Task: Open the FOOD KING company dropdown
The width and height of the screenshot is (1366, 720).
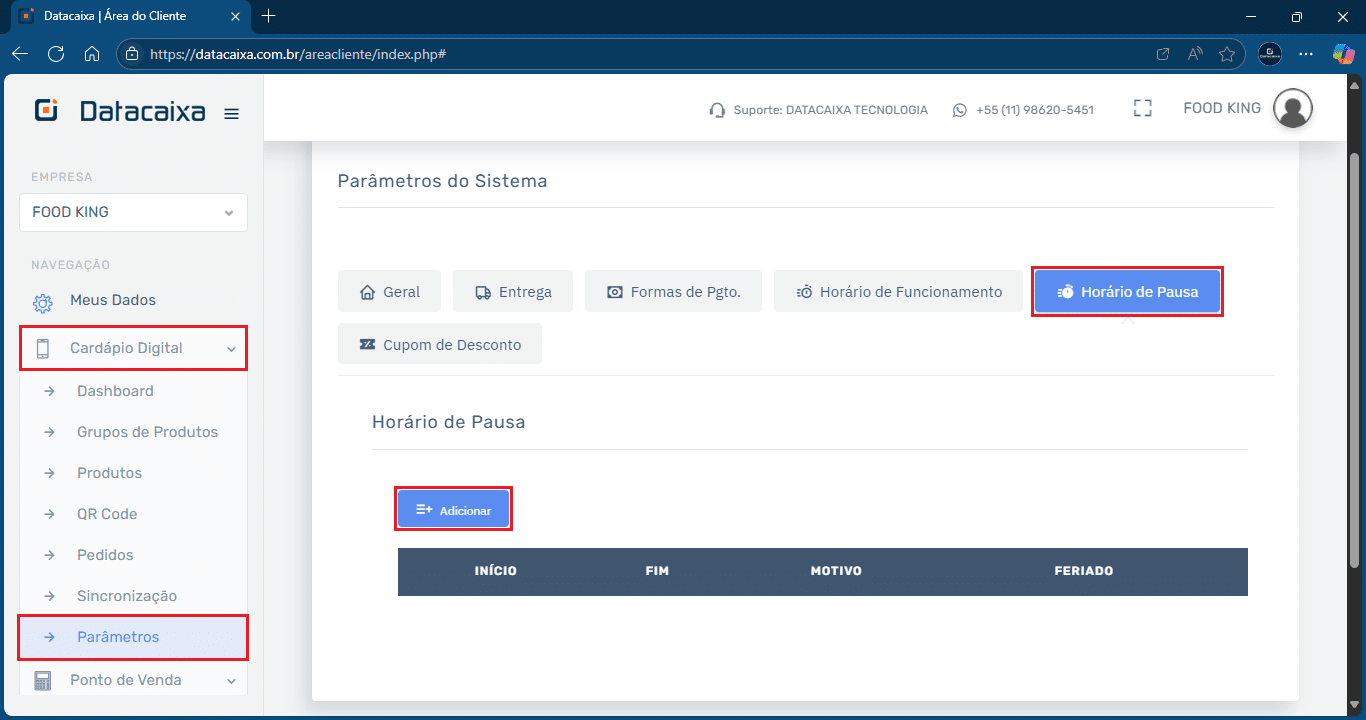Action: pos(133,213)
